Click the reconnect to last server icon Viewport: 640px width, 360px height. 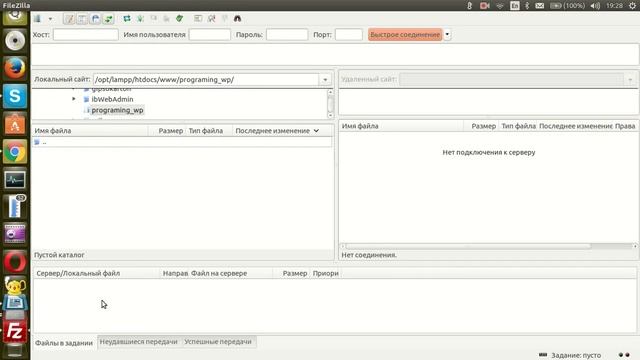click(x=180, y=19)
